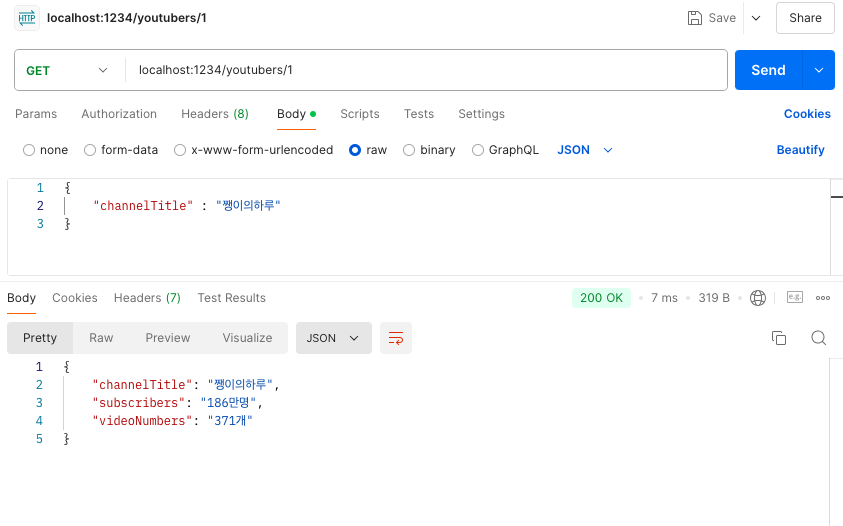This screenshot has width=843, height=526.
Task: Open the Raw response view tab
Action: pyautogui.click(x=101, y=338)
